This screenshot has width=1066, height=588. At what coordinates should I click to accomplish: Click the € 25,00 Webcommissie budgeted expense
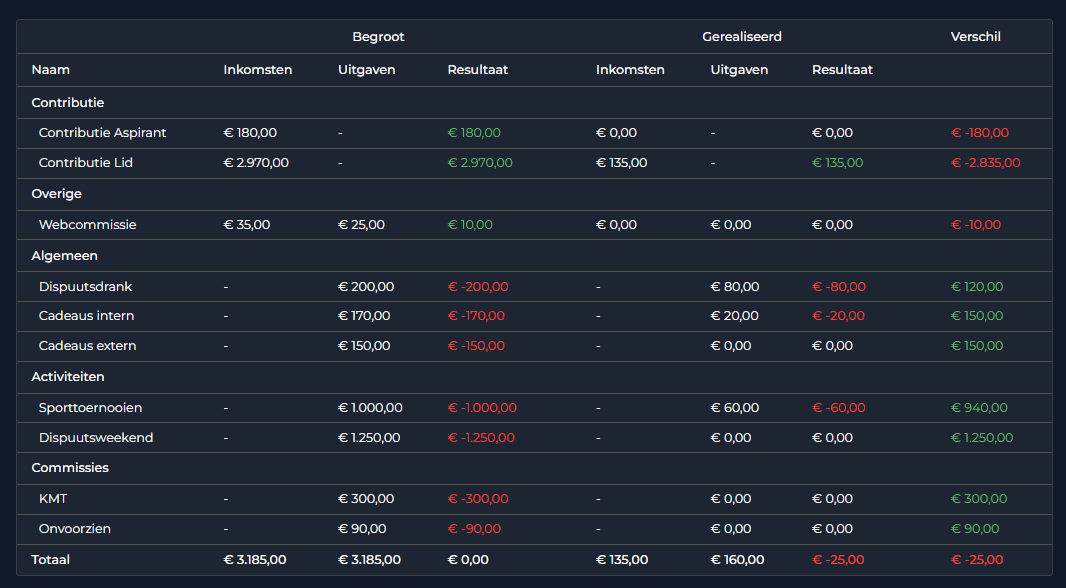pyautogui.click(x=362, y=224)
